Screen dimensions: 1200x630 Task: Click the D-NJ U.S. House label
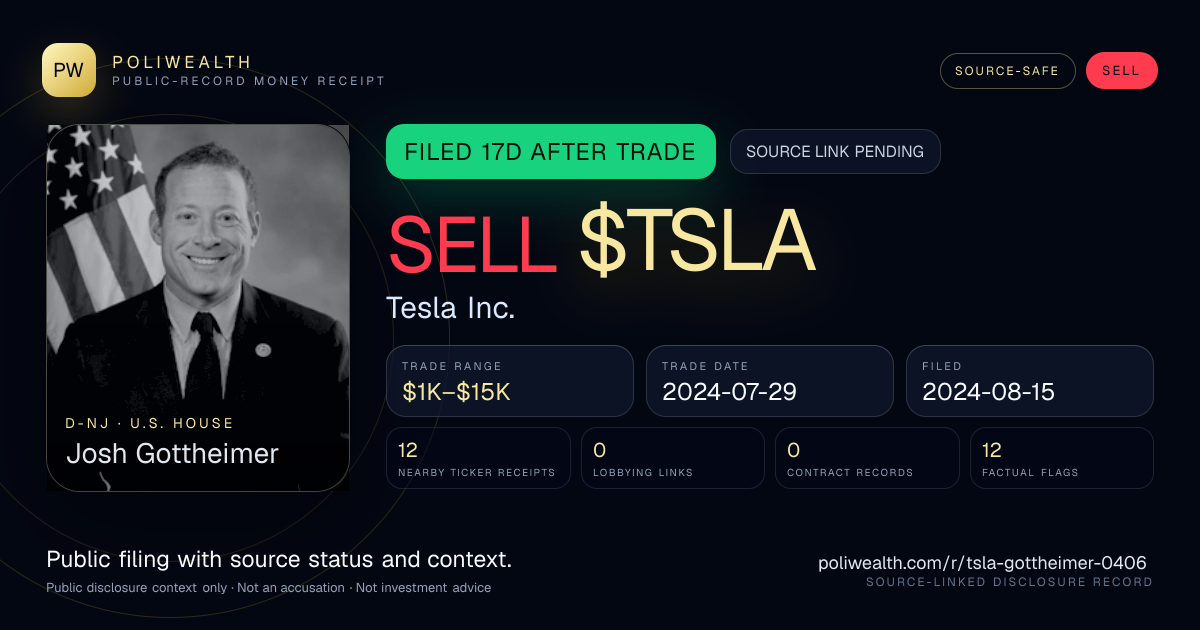[150, 424]
